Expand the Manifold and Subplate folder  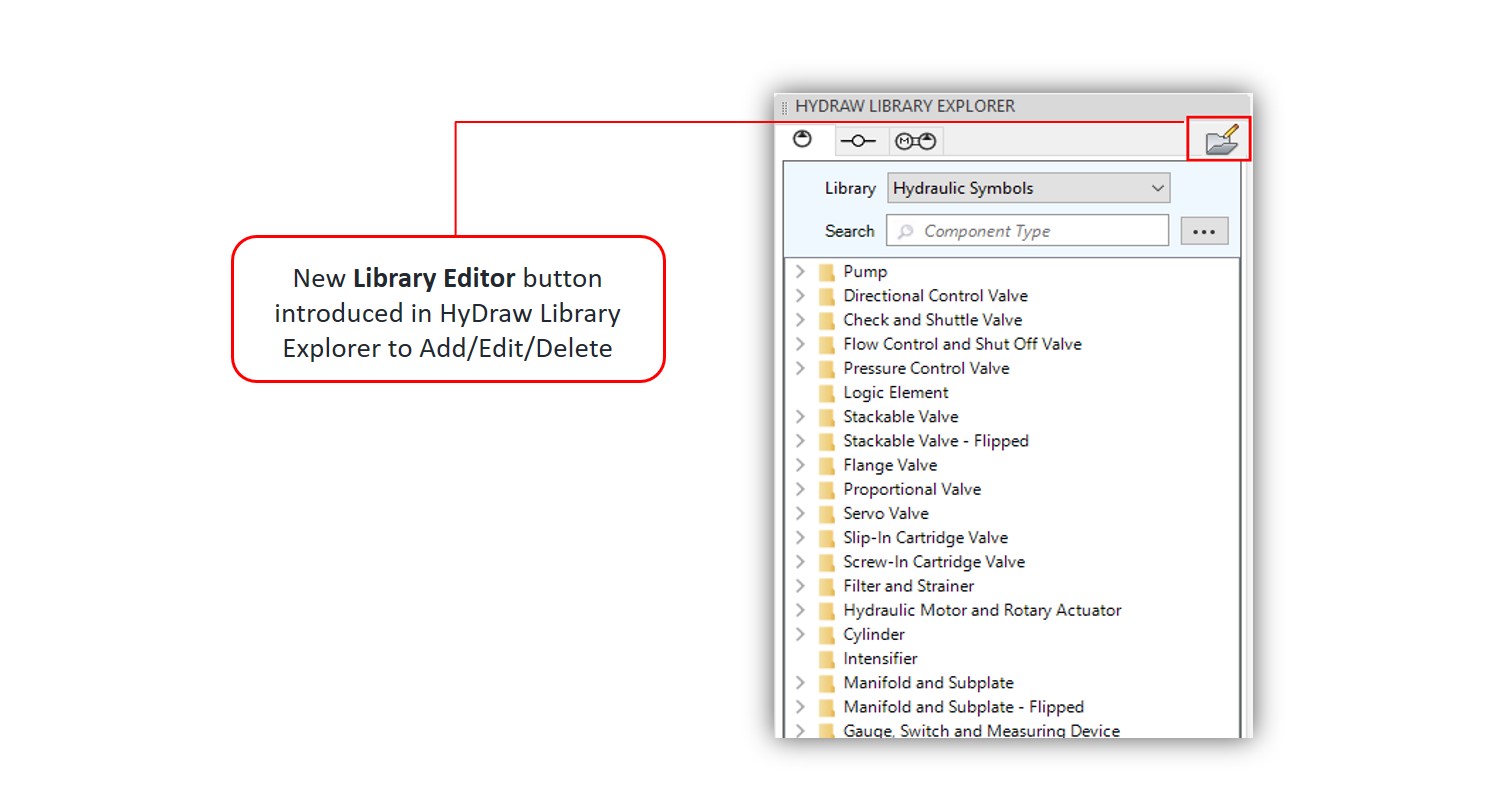point(799,683)
